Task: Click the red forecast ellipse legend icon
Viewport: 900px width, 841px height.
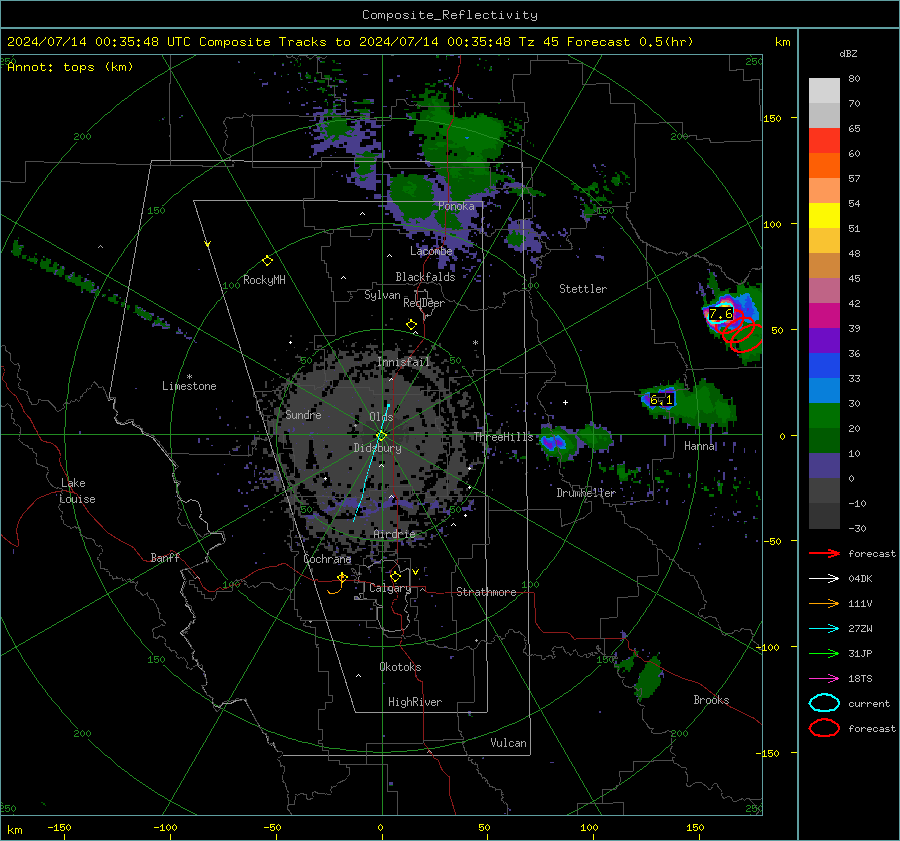Action: 824,728
